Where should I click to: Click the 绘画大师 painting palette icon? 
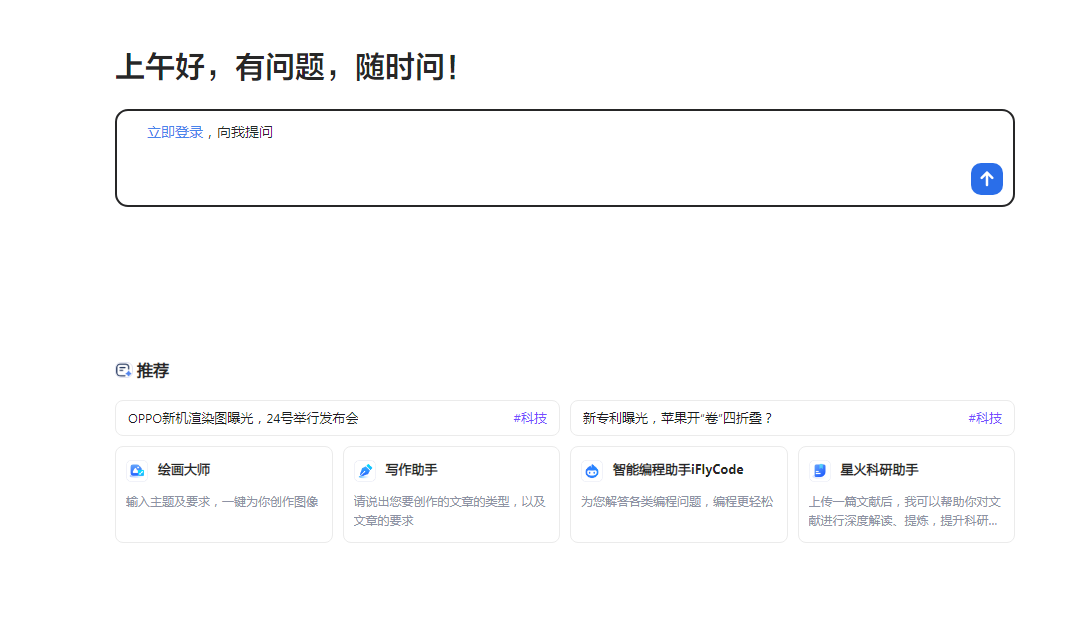click(x=138, y=469)
